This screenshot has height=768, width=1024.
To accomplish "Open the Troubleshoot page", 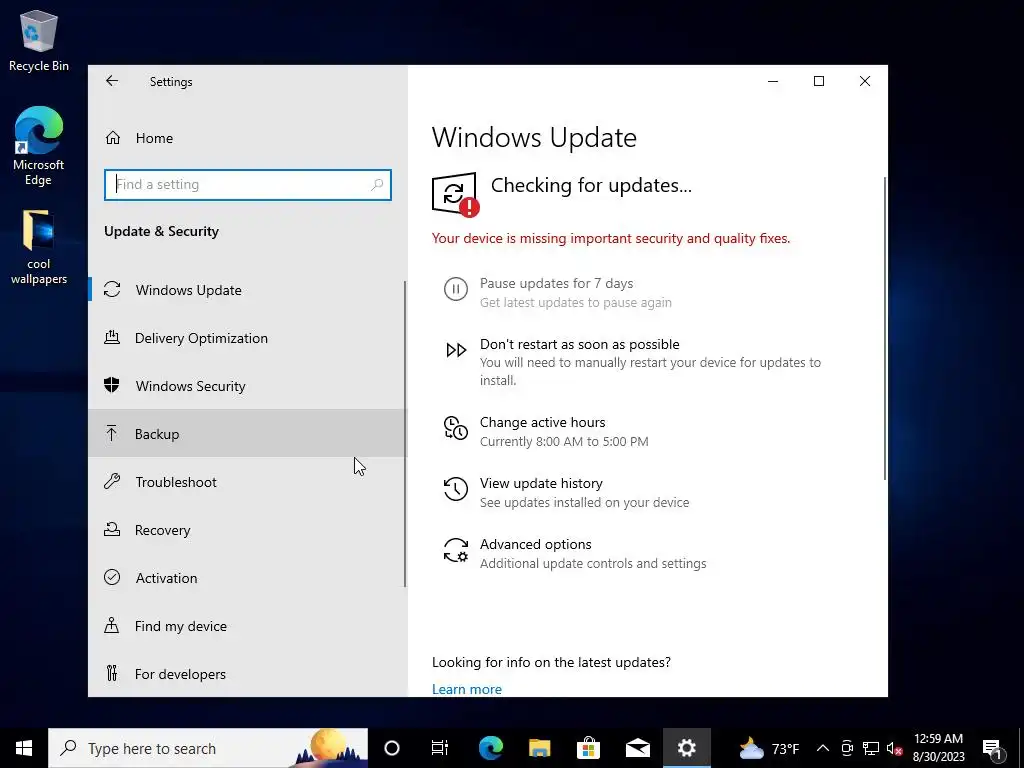I will pyautogui.click(x=247, y=482).
